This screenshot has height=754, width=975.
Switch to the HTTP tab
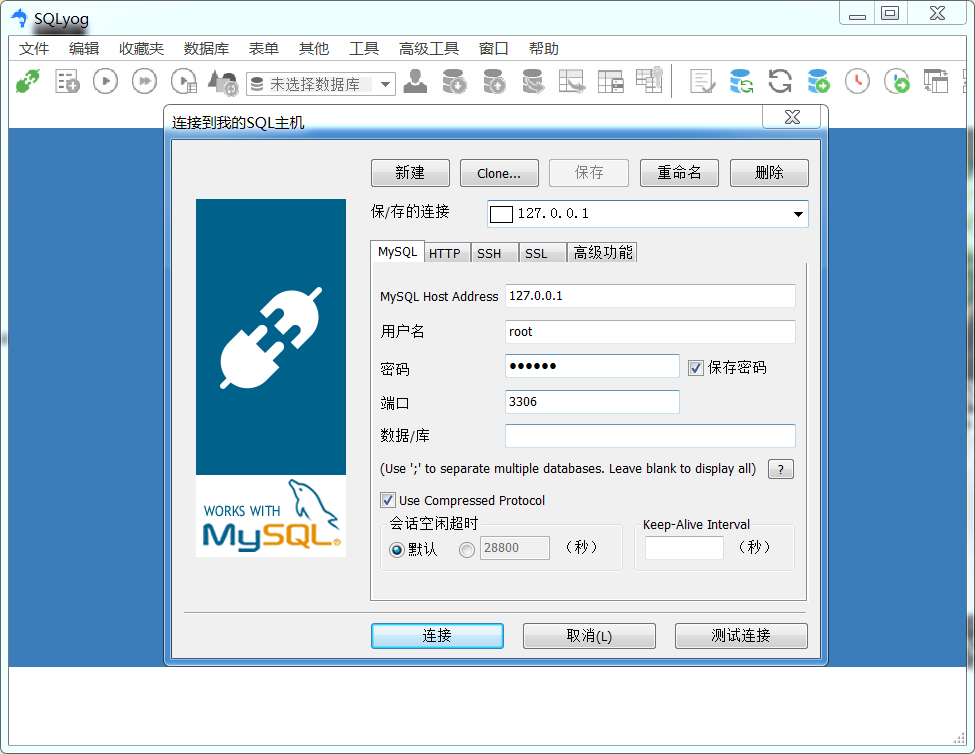pyautogui.click(x=445, y=253)
